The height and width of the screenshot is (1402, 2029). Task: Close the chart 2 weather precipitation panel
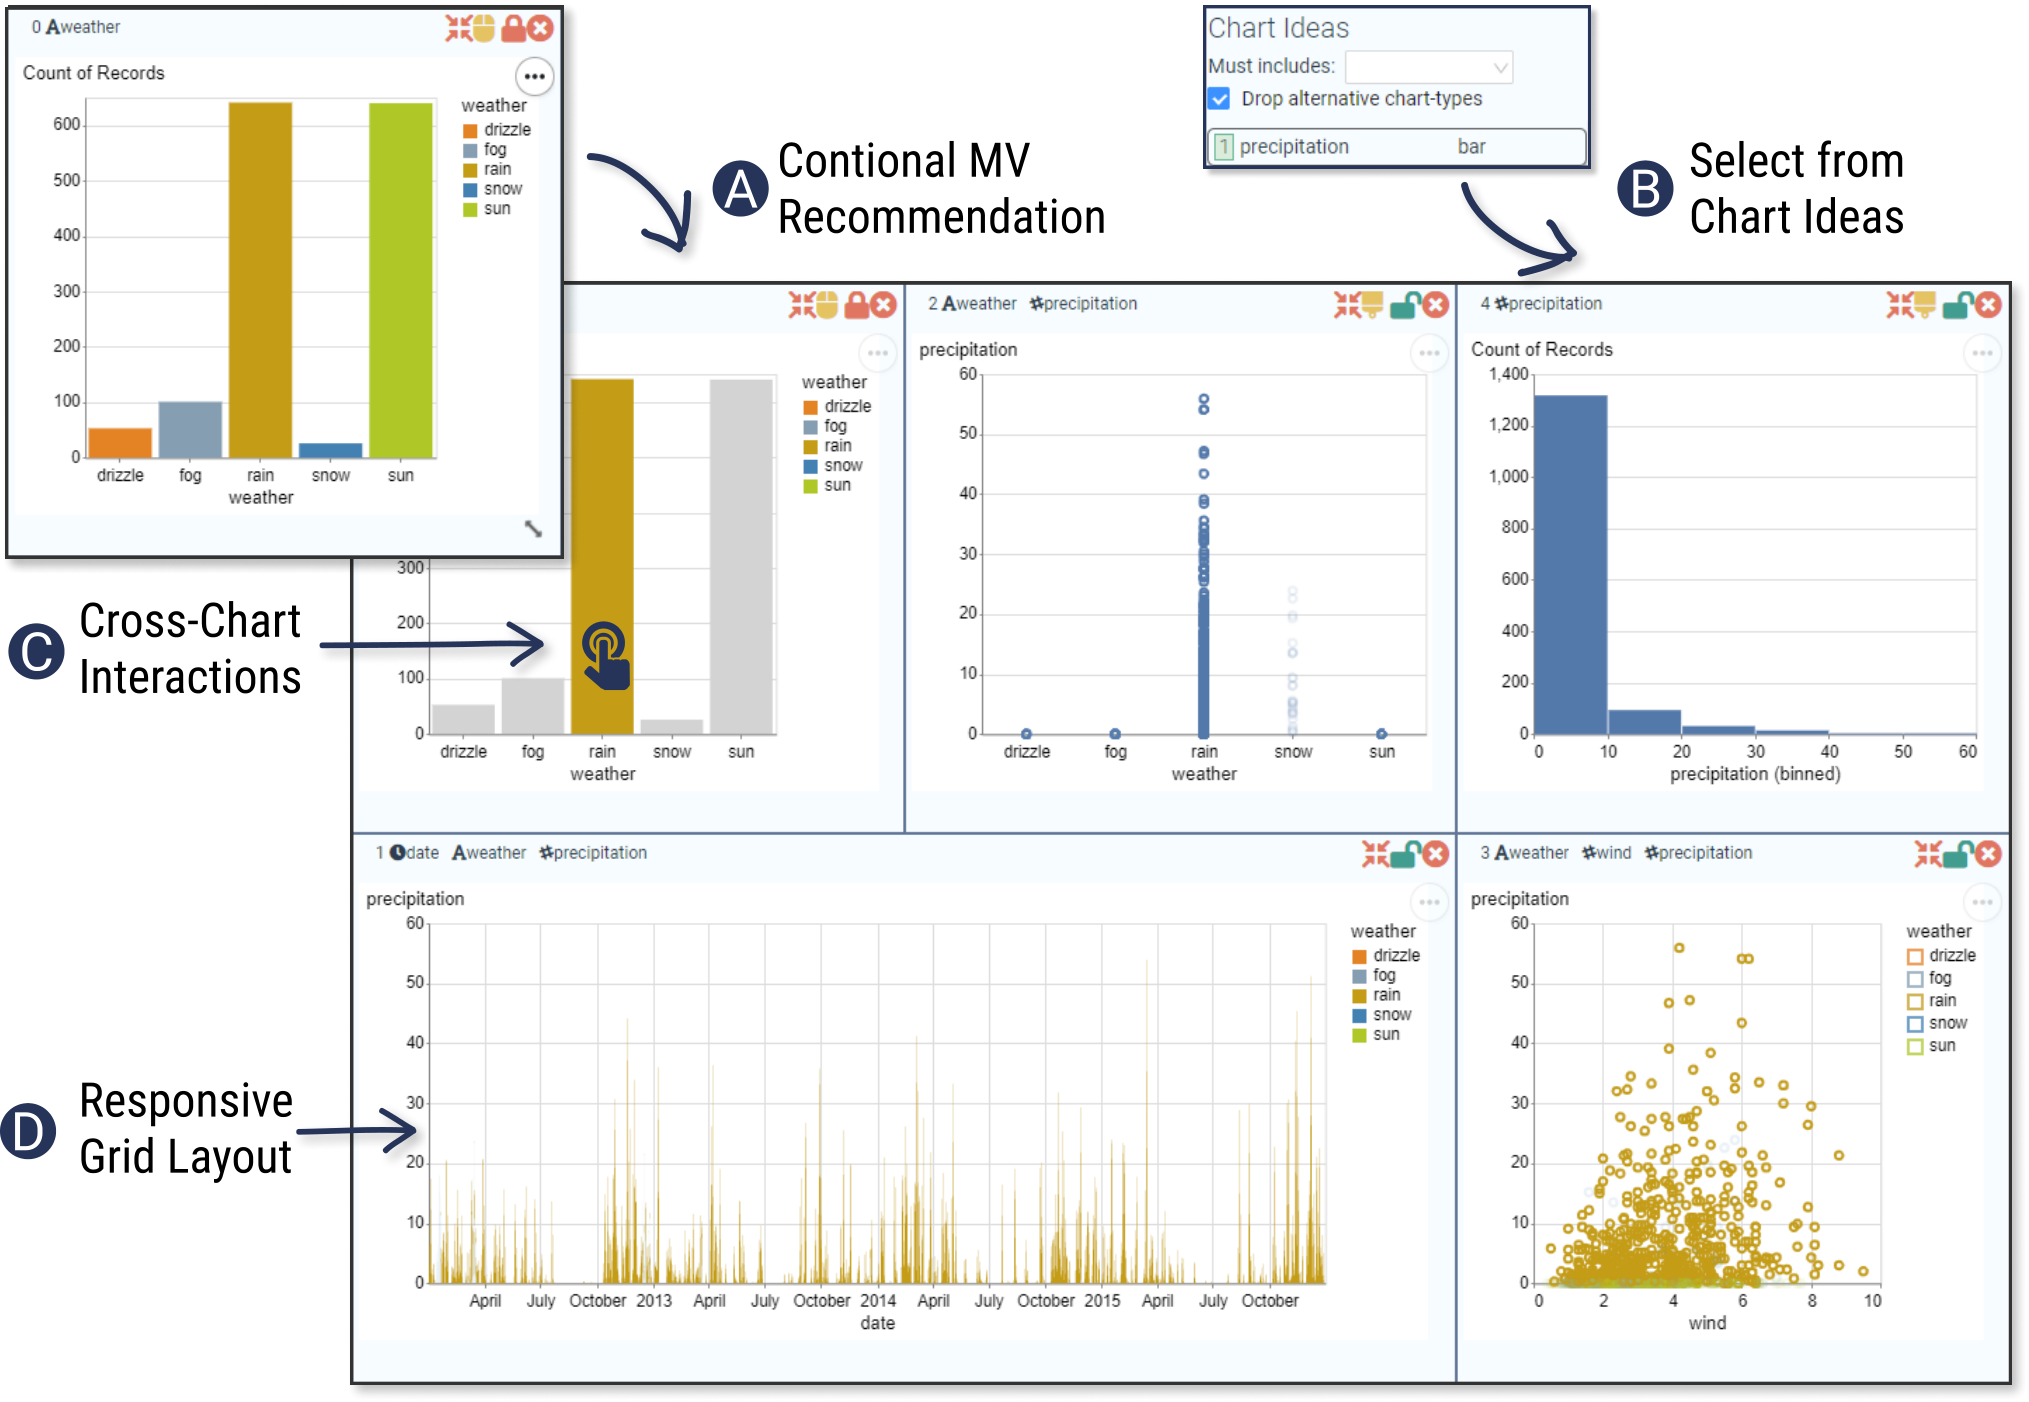click(x=1435, y=305)
